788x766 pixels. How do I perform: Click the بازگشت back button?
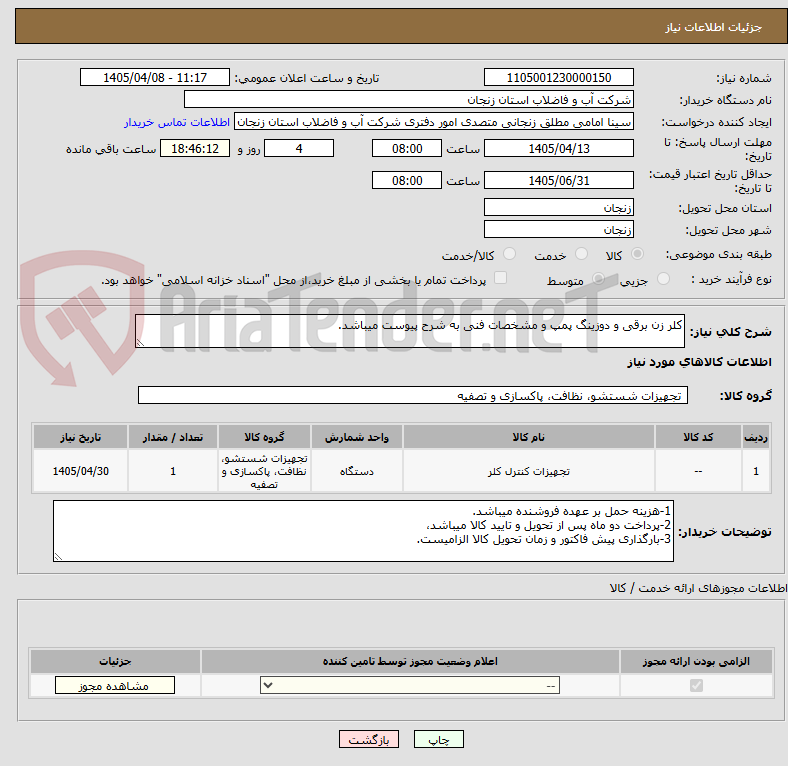click(x=369, y=740)
